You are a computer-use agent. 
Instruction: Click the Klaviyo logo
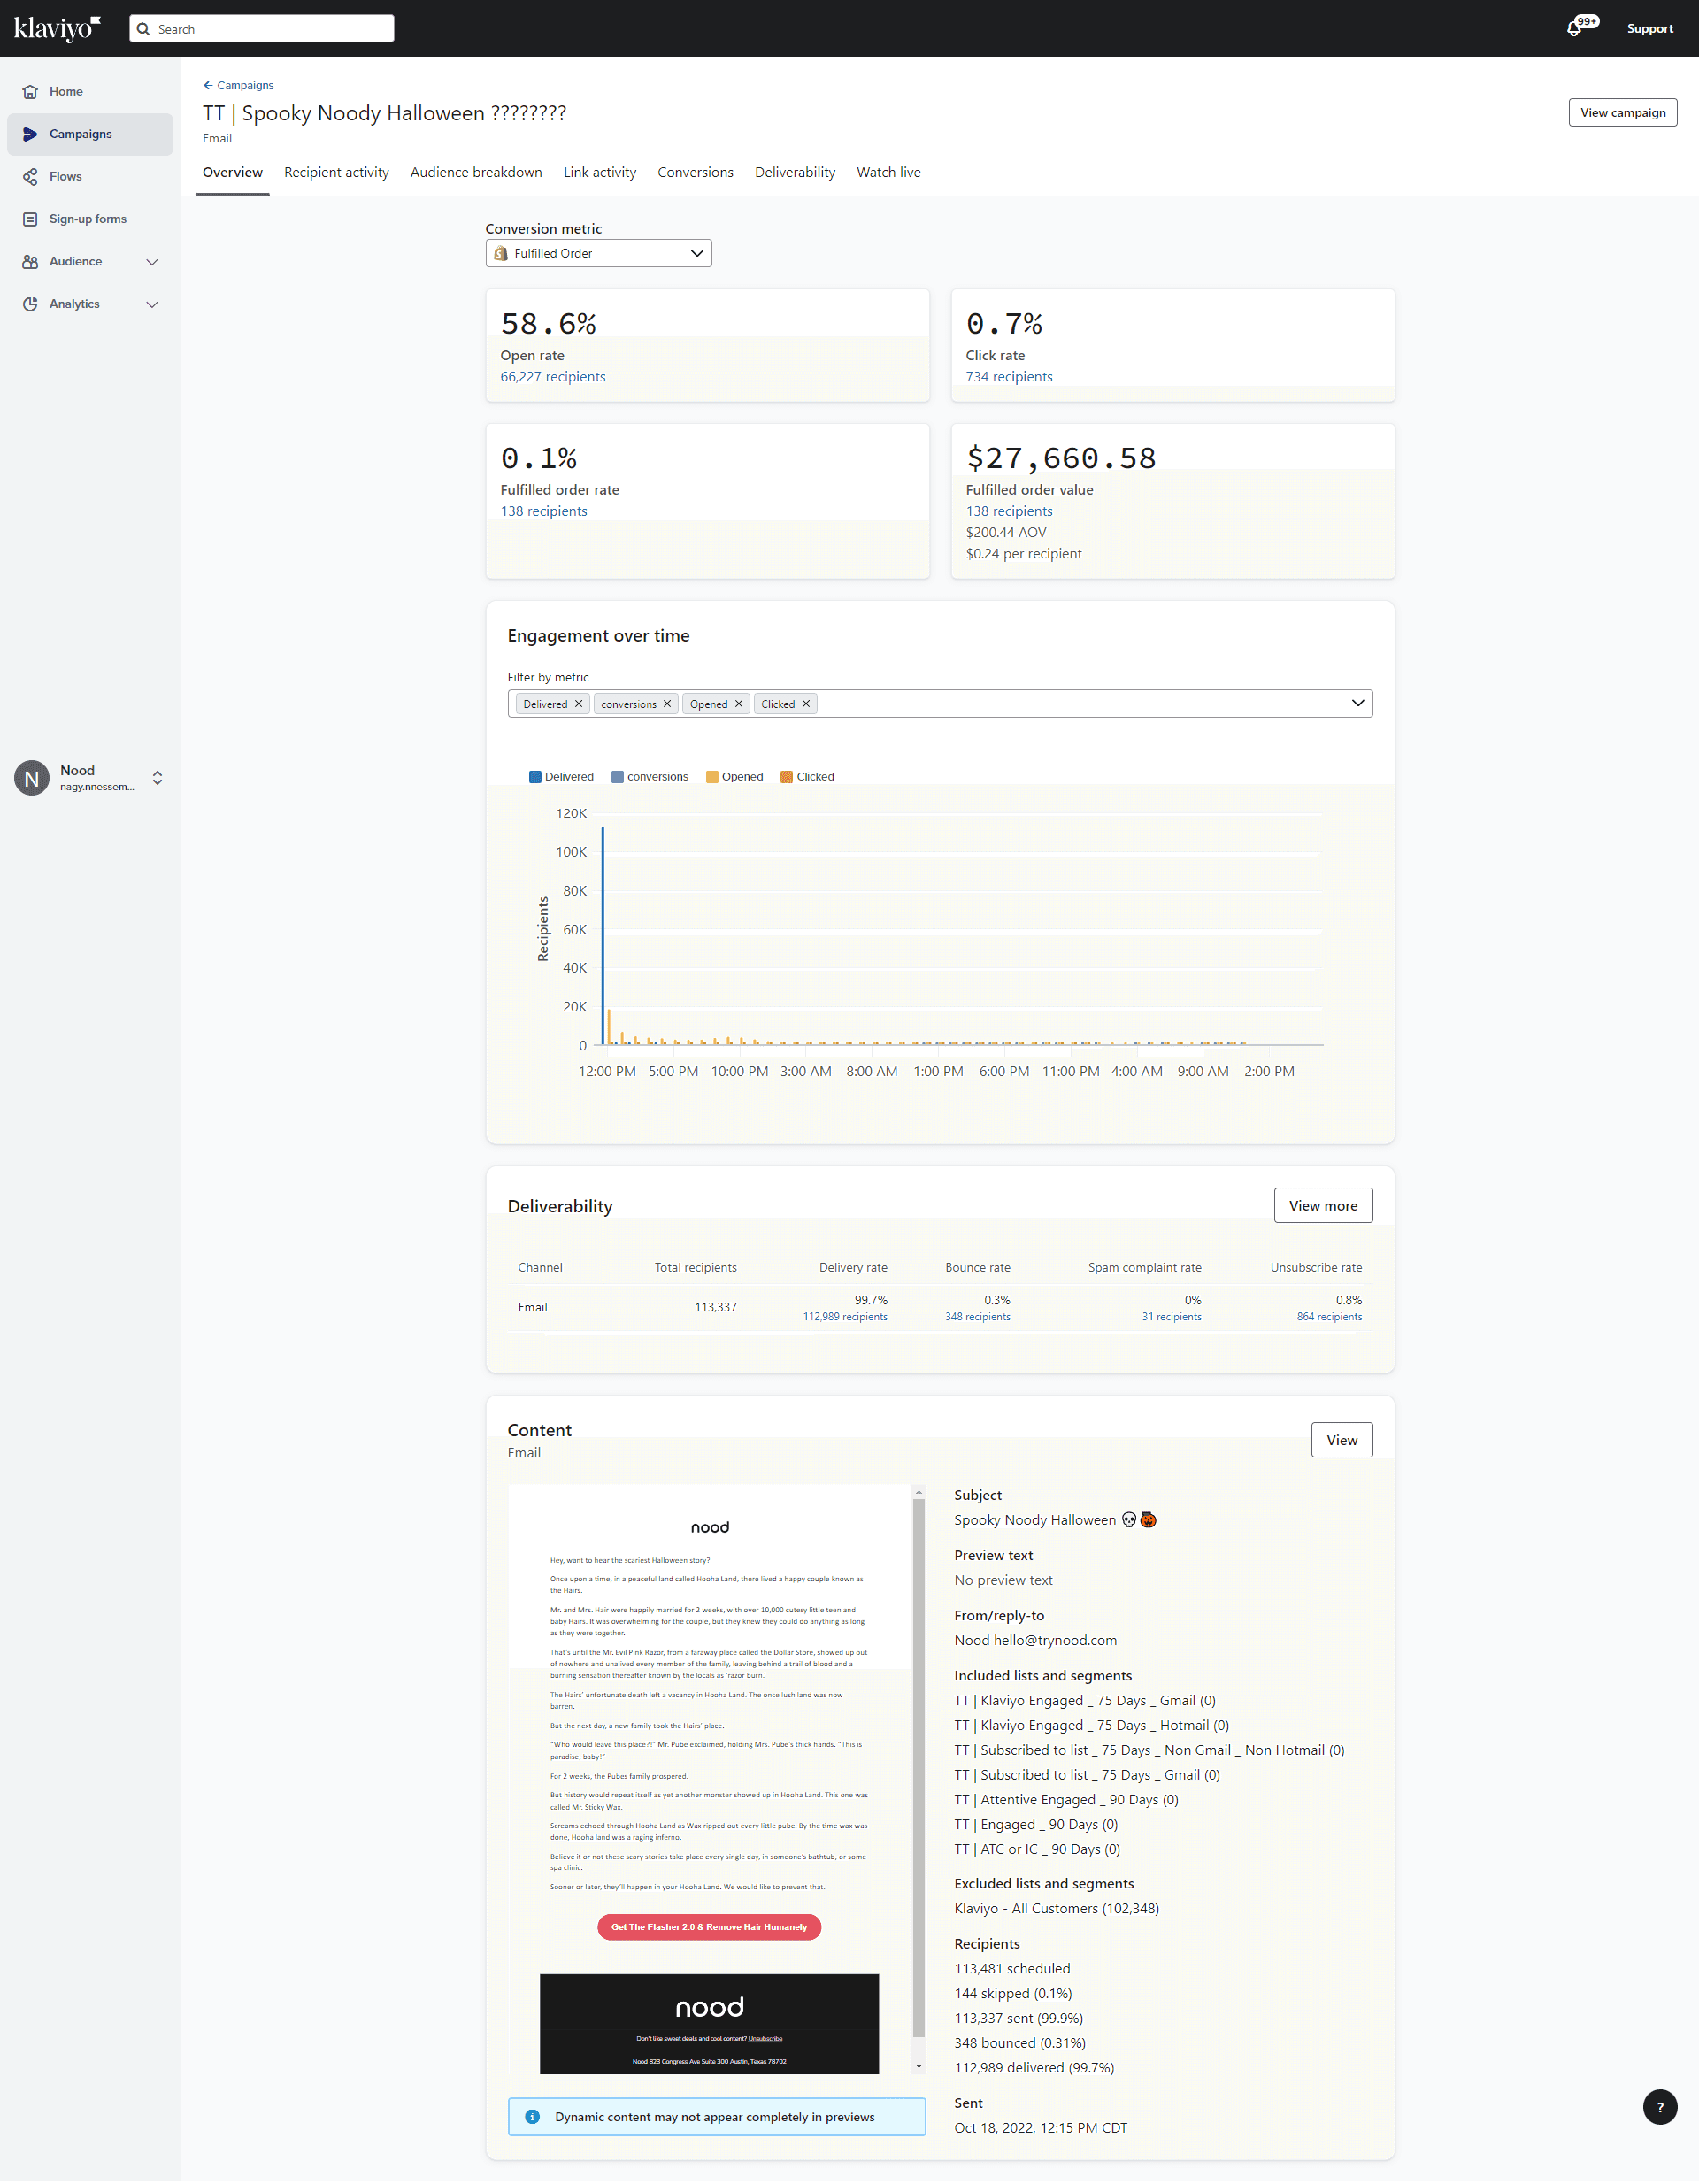click(57, 28)
